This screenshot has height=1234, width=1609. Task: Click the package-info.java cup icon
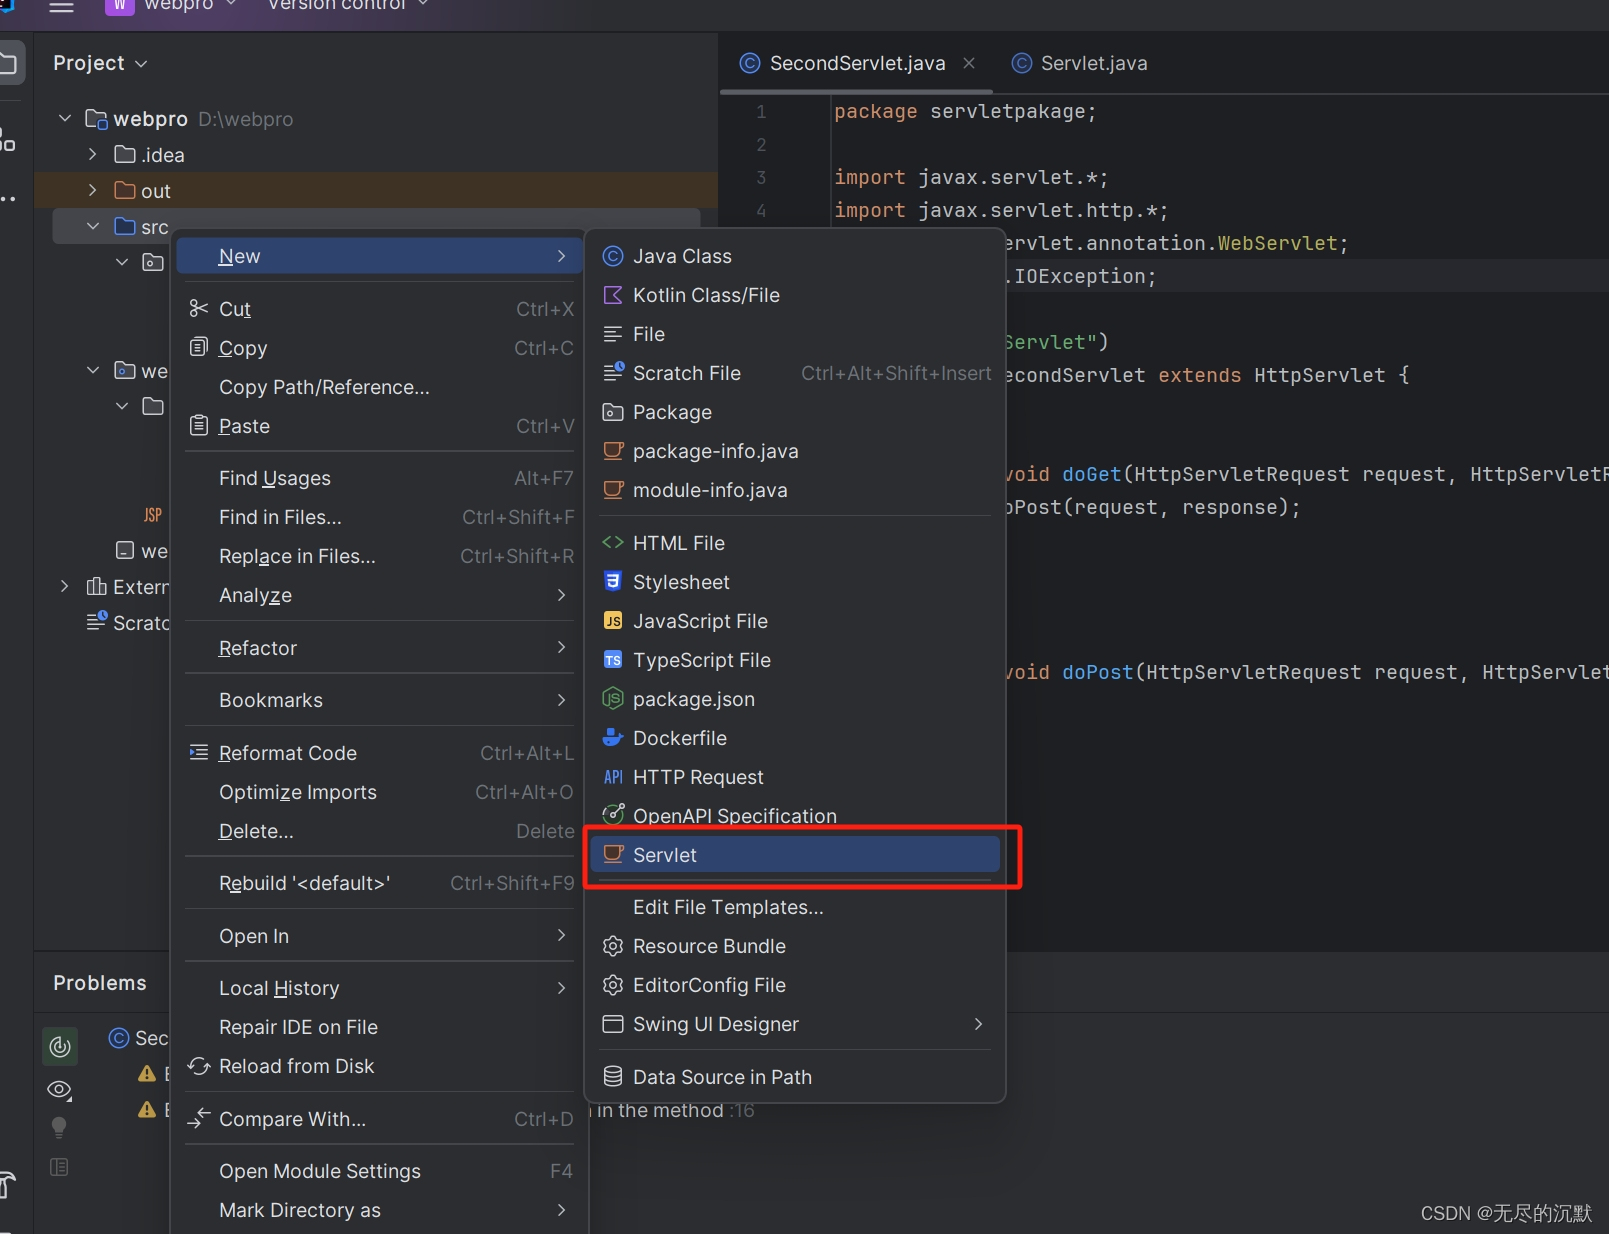[613, 451]
